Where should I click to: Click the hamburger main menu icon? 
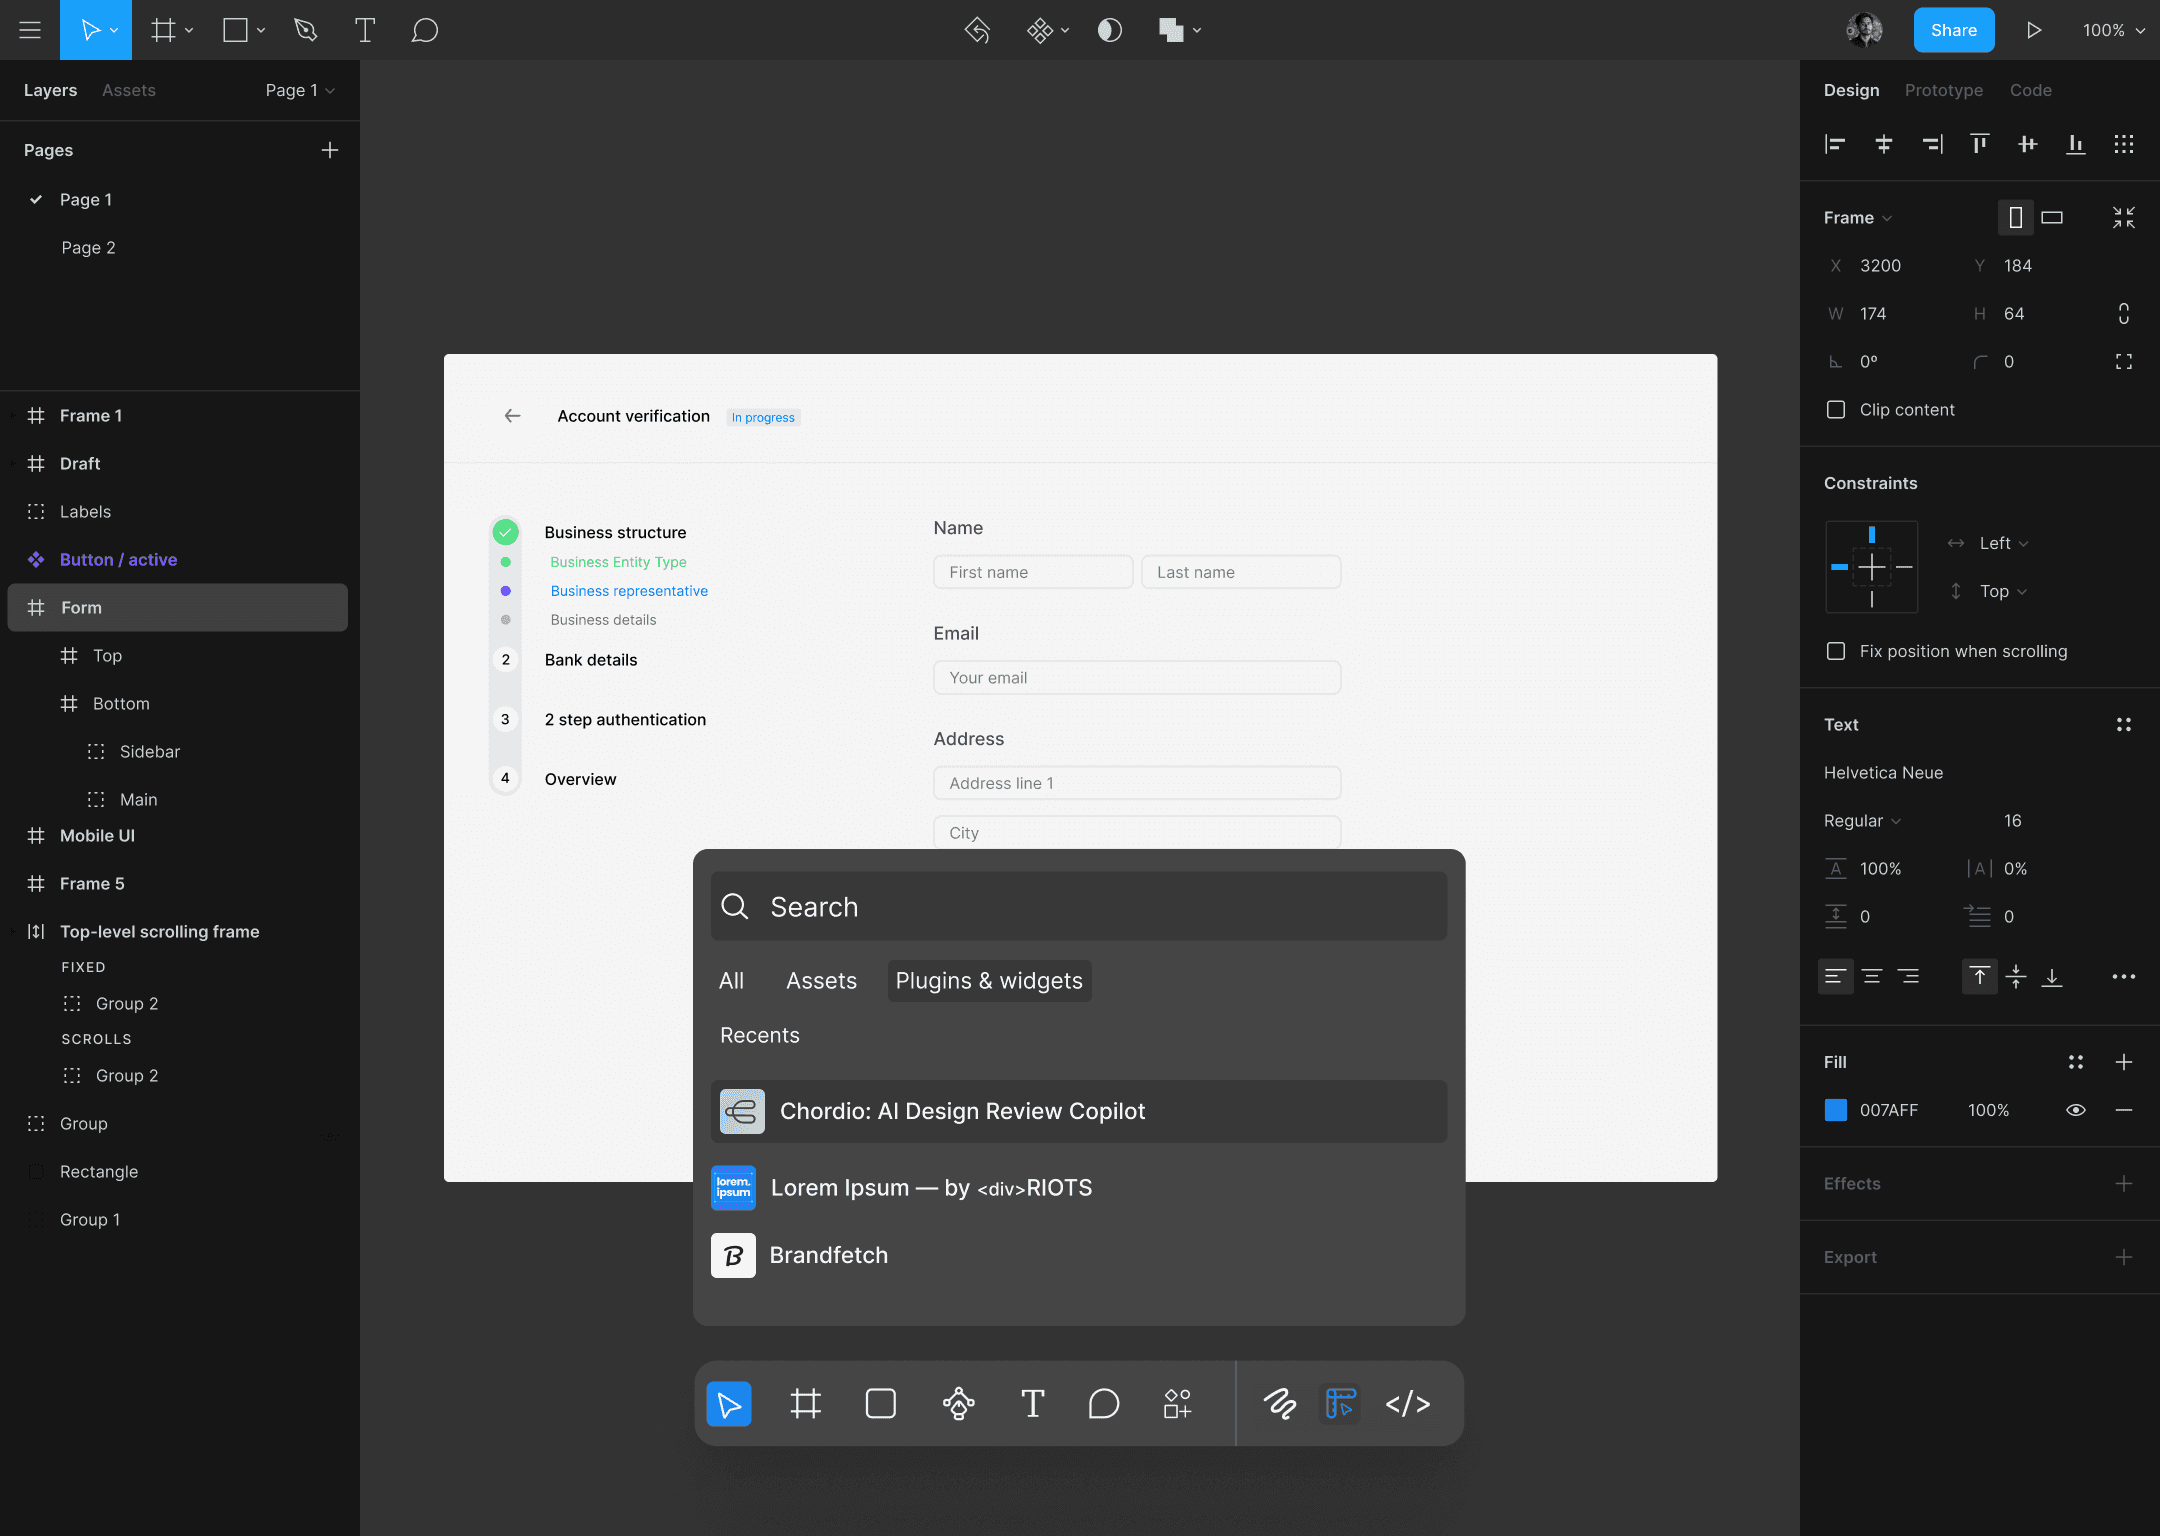[x=30, y=30]
